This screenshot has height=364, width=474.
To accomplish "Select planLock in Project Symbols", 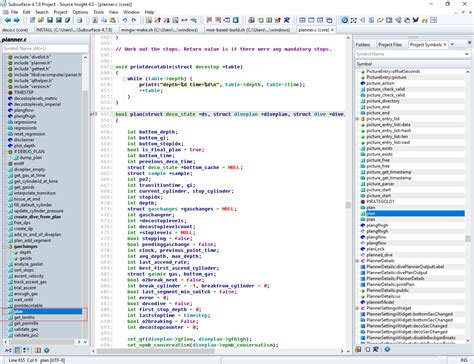I will tap(375, 249).
